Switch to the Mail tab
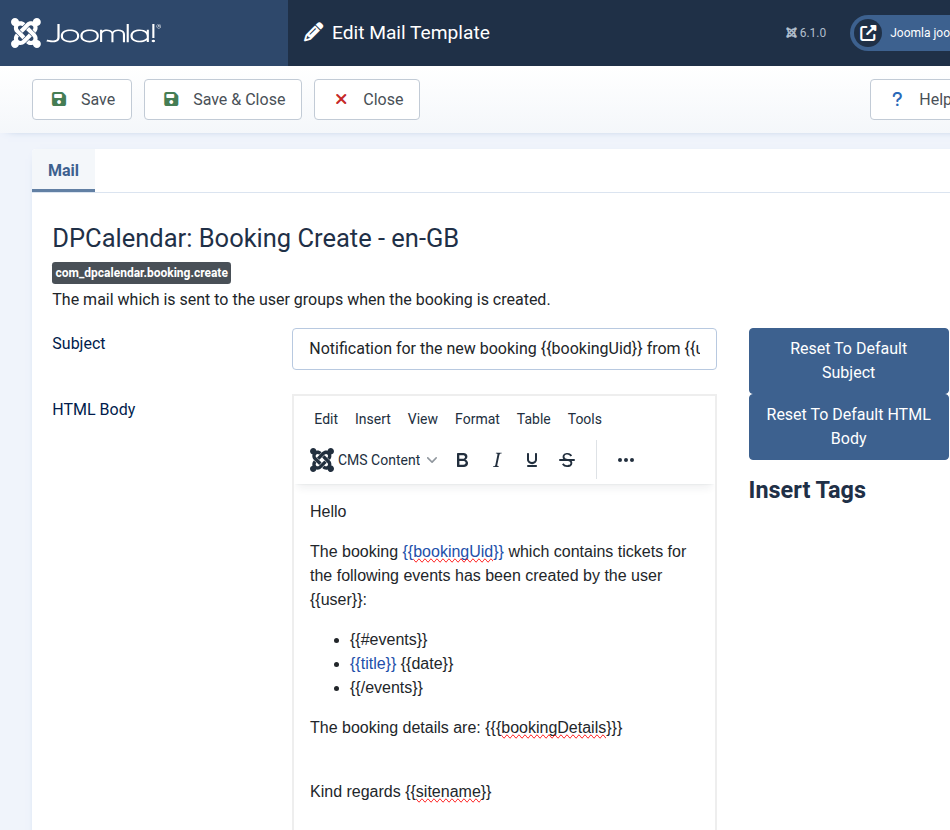950x830 pixels. [x=62, y=170]
